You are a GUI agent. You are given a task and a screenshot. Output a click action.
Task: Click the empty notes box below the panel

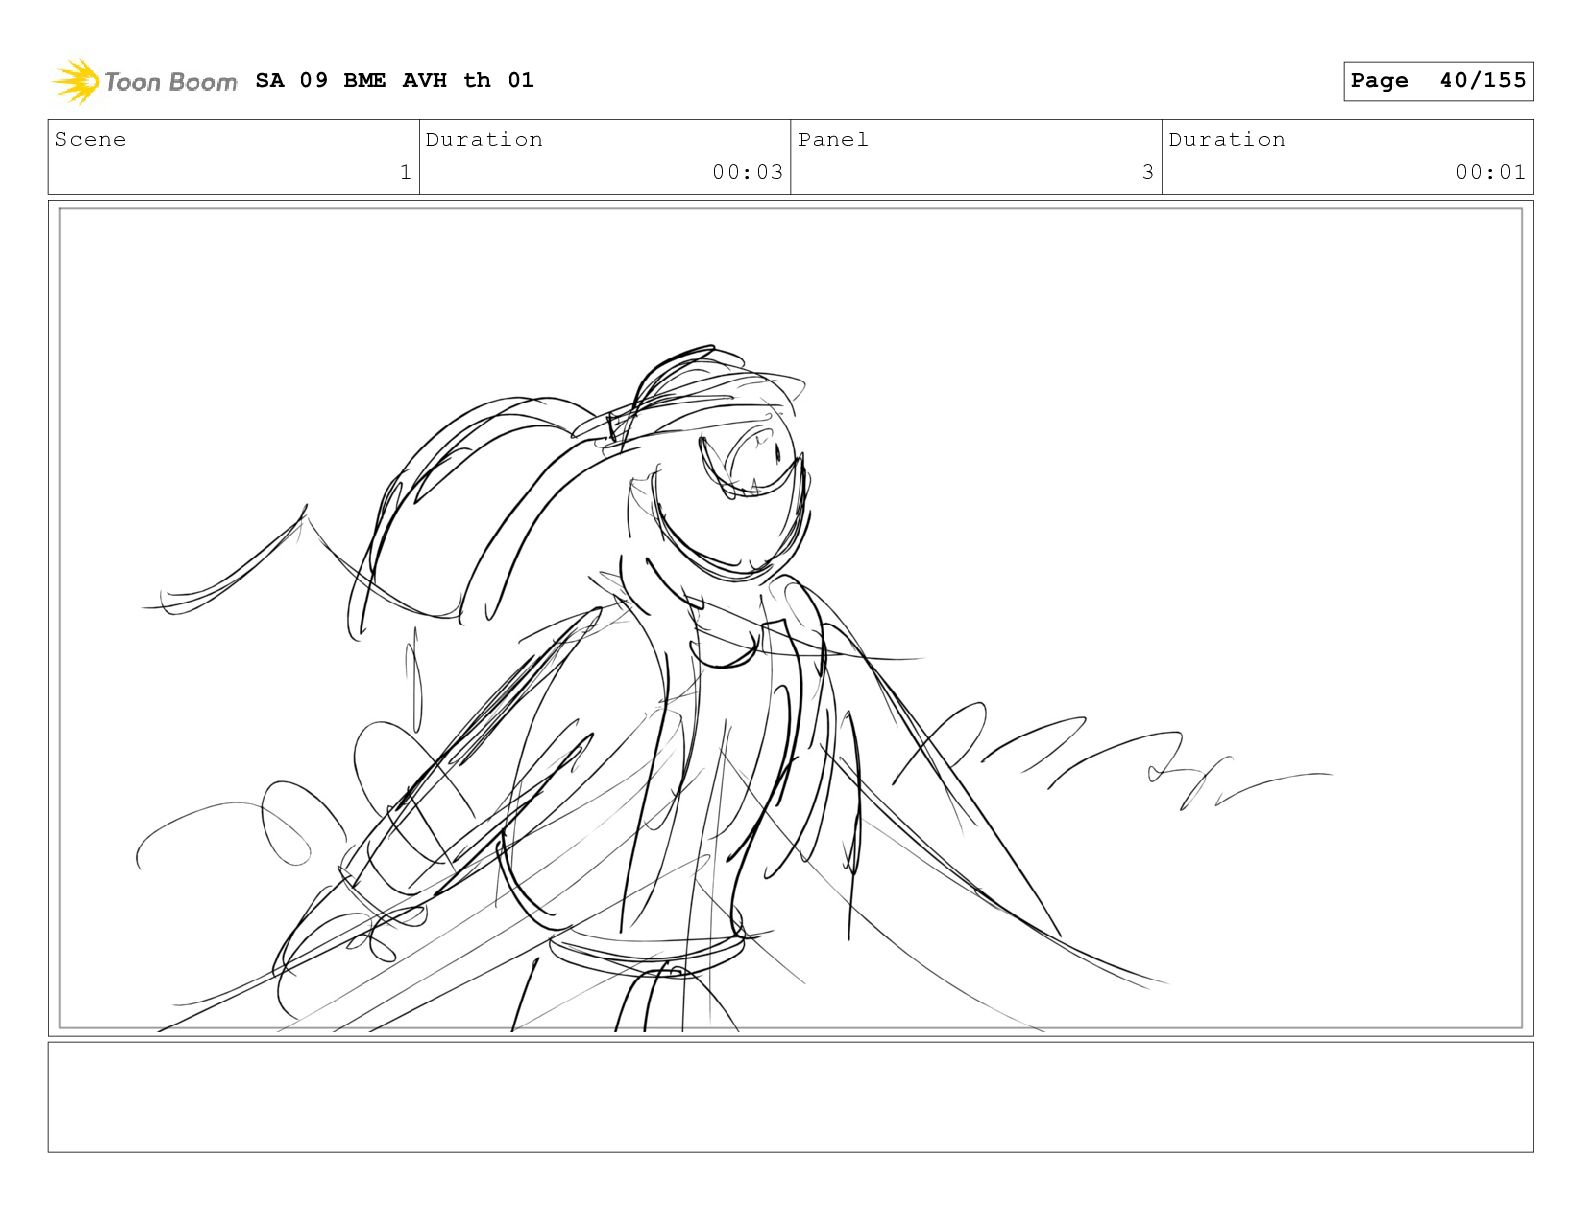[790, 1097]
